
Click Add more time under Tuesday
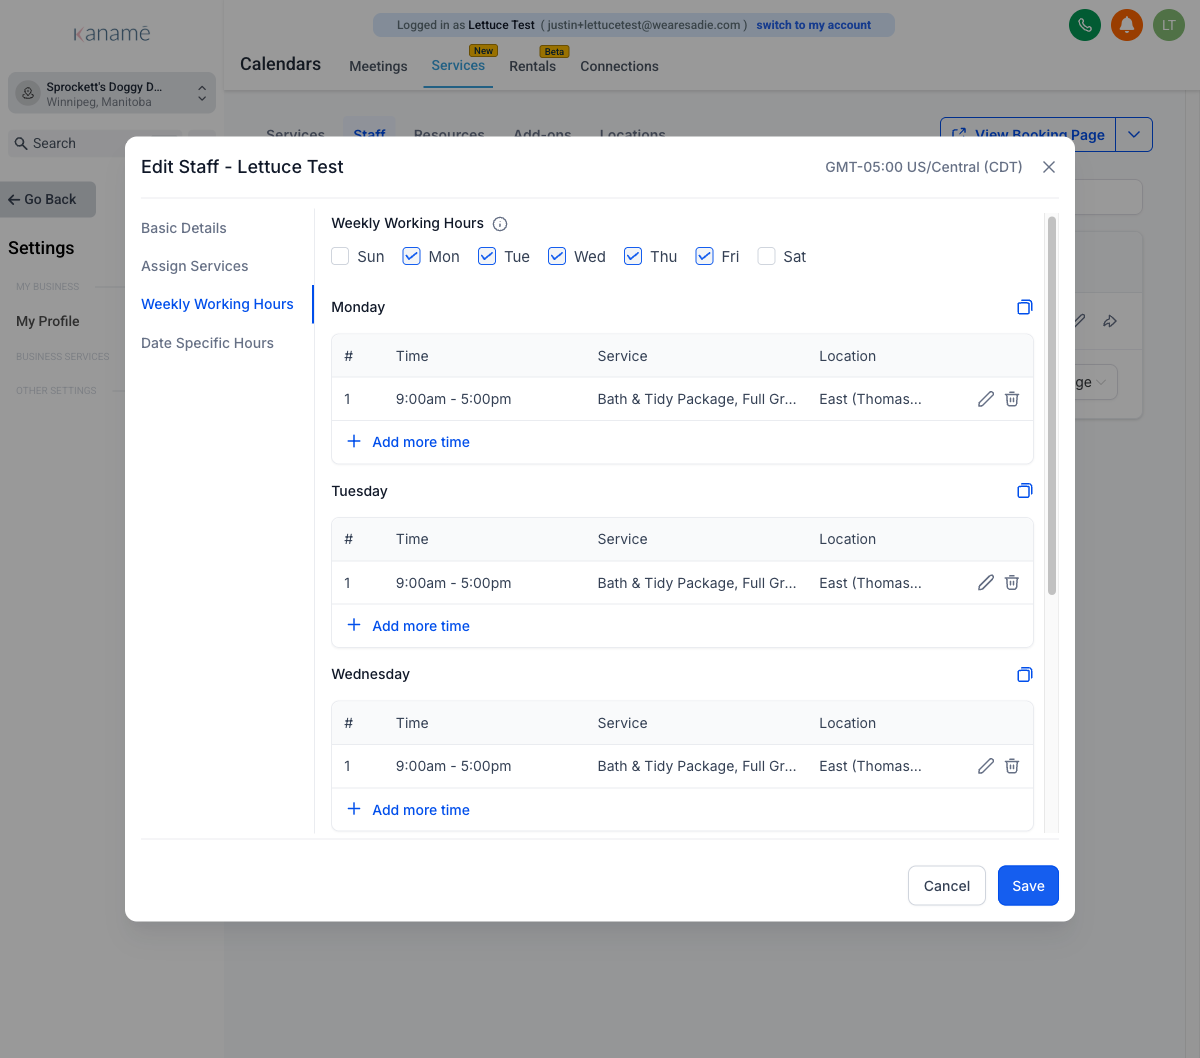point(421,626)
